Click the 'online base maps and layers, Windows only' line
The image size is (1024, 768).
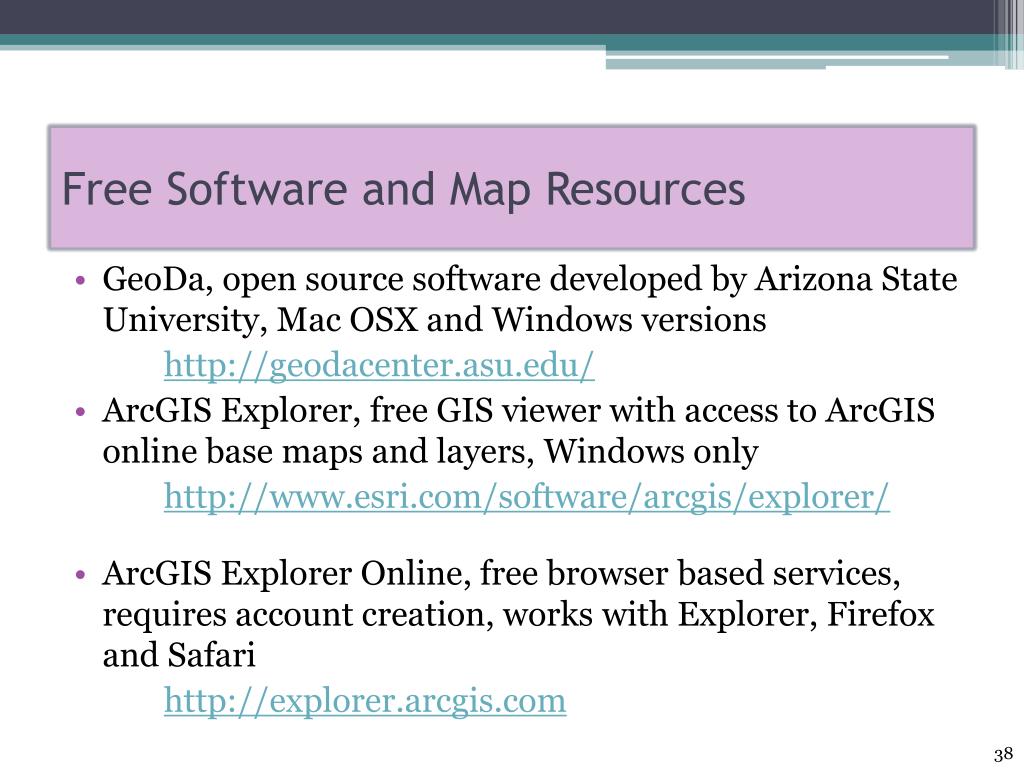(x=430, y=451)
